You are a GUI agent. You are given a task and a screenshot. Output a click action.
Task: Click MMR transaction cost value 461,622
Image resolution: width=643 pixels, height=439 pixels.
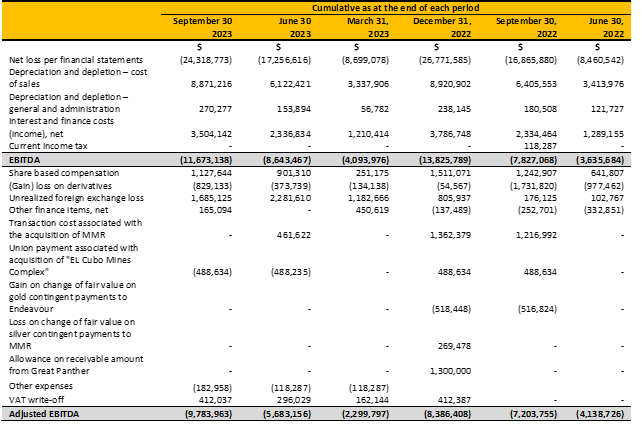[294, 235]
